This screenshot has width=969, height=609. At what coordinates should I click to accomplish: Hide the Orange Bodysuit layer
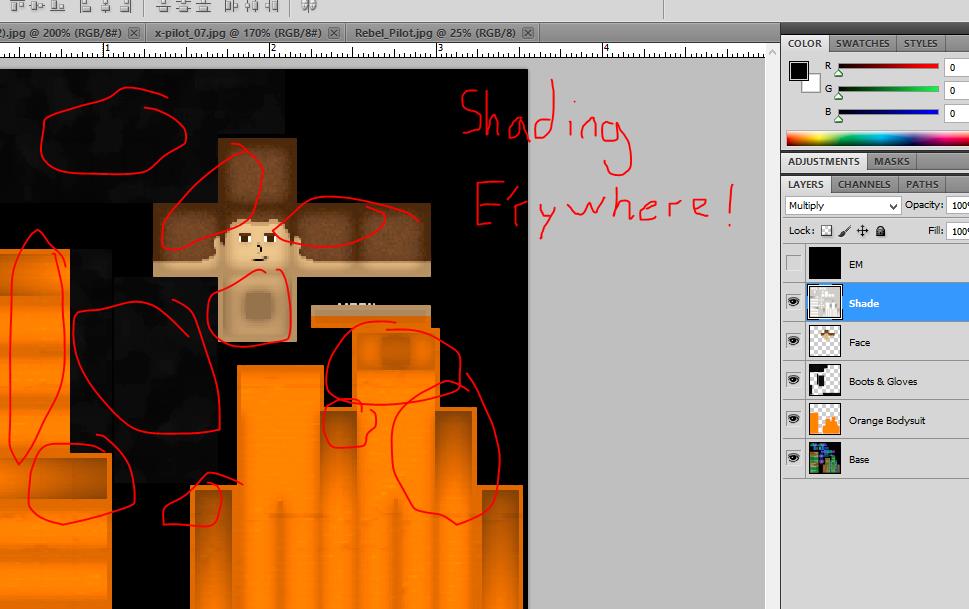[794, 420]
